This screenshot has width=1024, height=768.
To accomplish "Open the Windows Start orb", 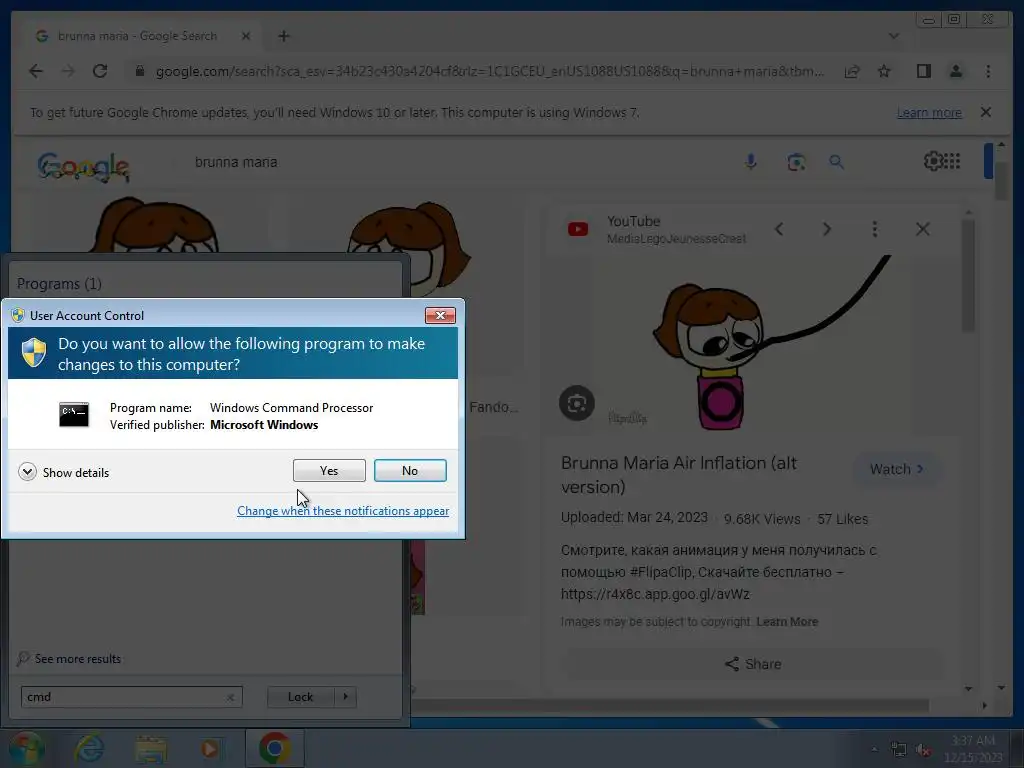I will [x=27, y=748].
